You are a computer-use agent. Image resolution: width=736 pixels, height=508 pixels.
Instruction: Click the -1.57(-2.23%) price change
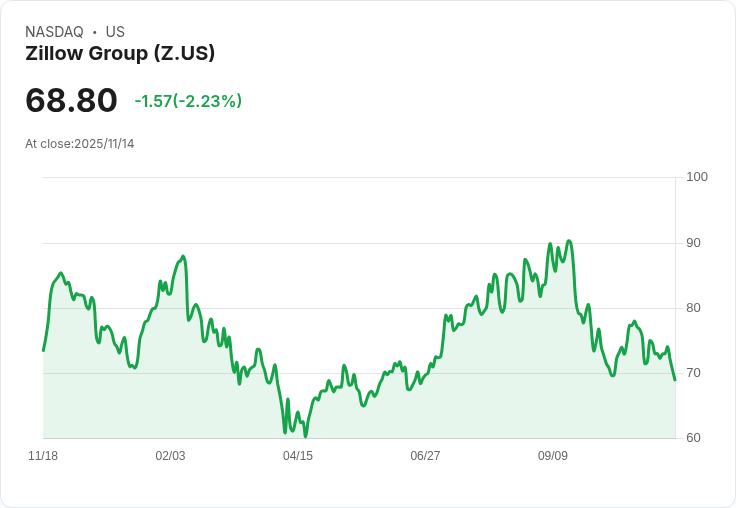click(x=188, y=101)
